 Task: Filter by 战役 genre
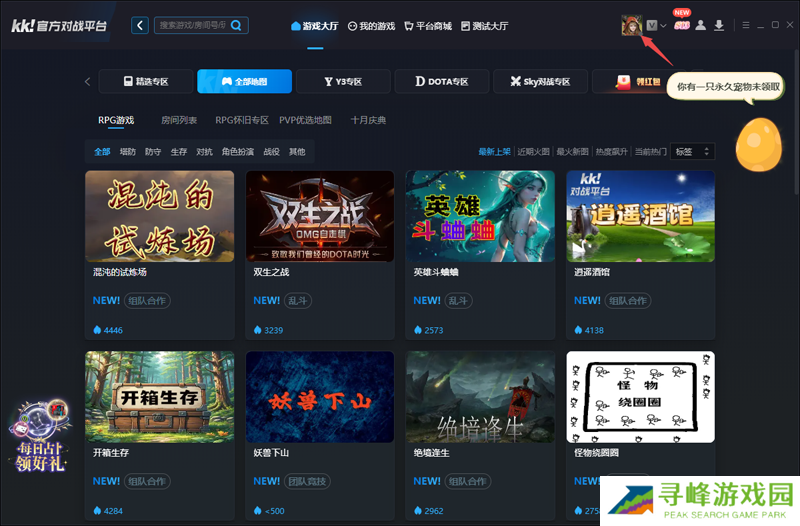tap(271, 152)
